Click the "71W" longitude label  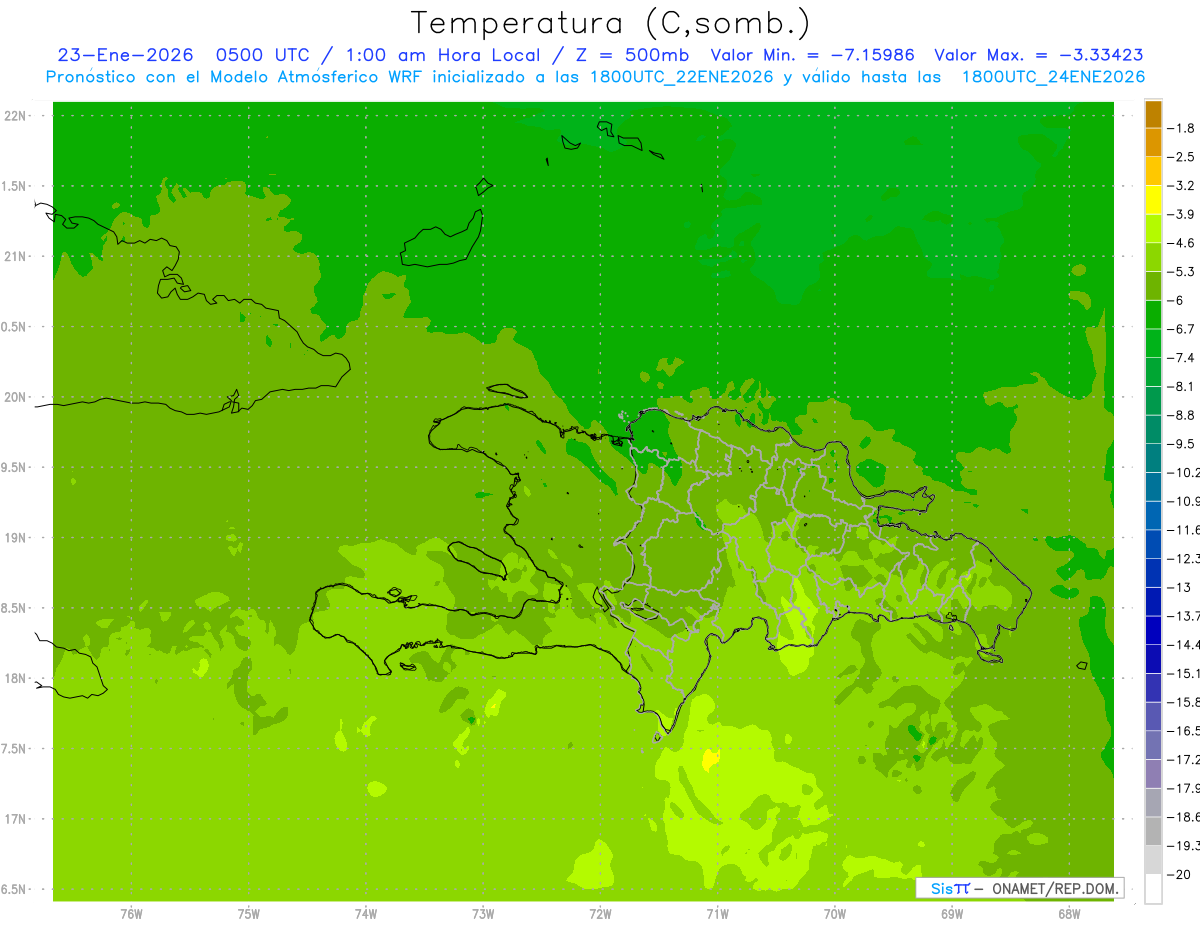point(717,913)
